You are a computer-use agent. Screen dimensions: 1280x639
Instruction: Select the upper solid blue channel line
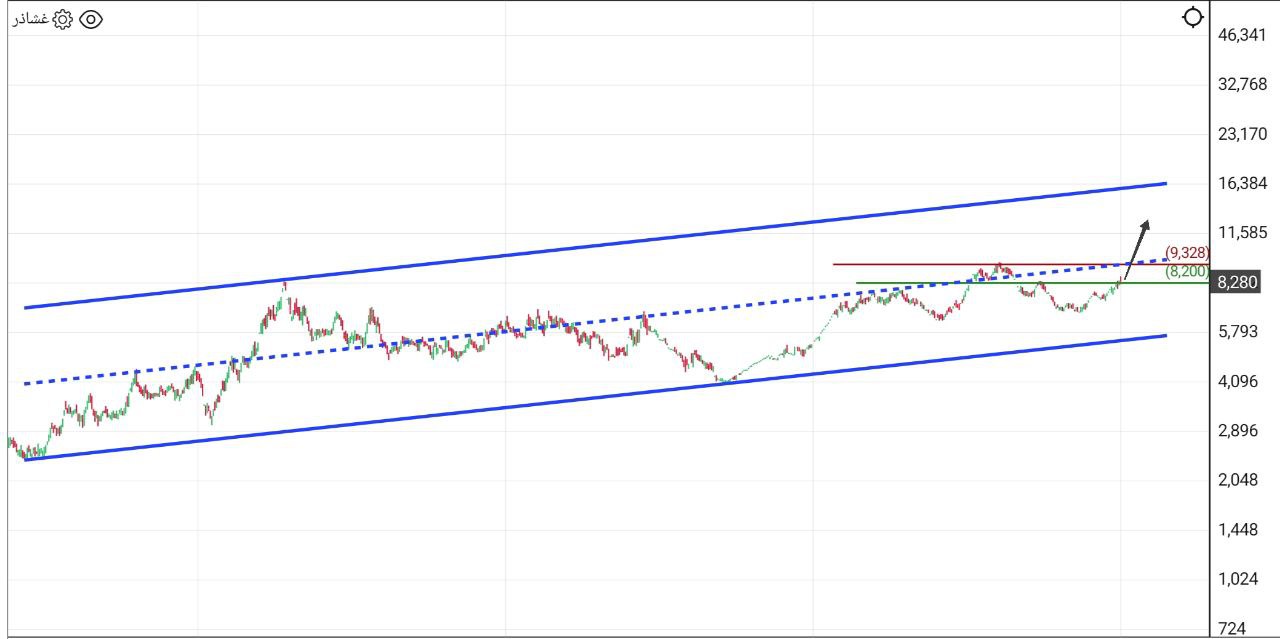click(600, 245)
